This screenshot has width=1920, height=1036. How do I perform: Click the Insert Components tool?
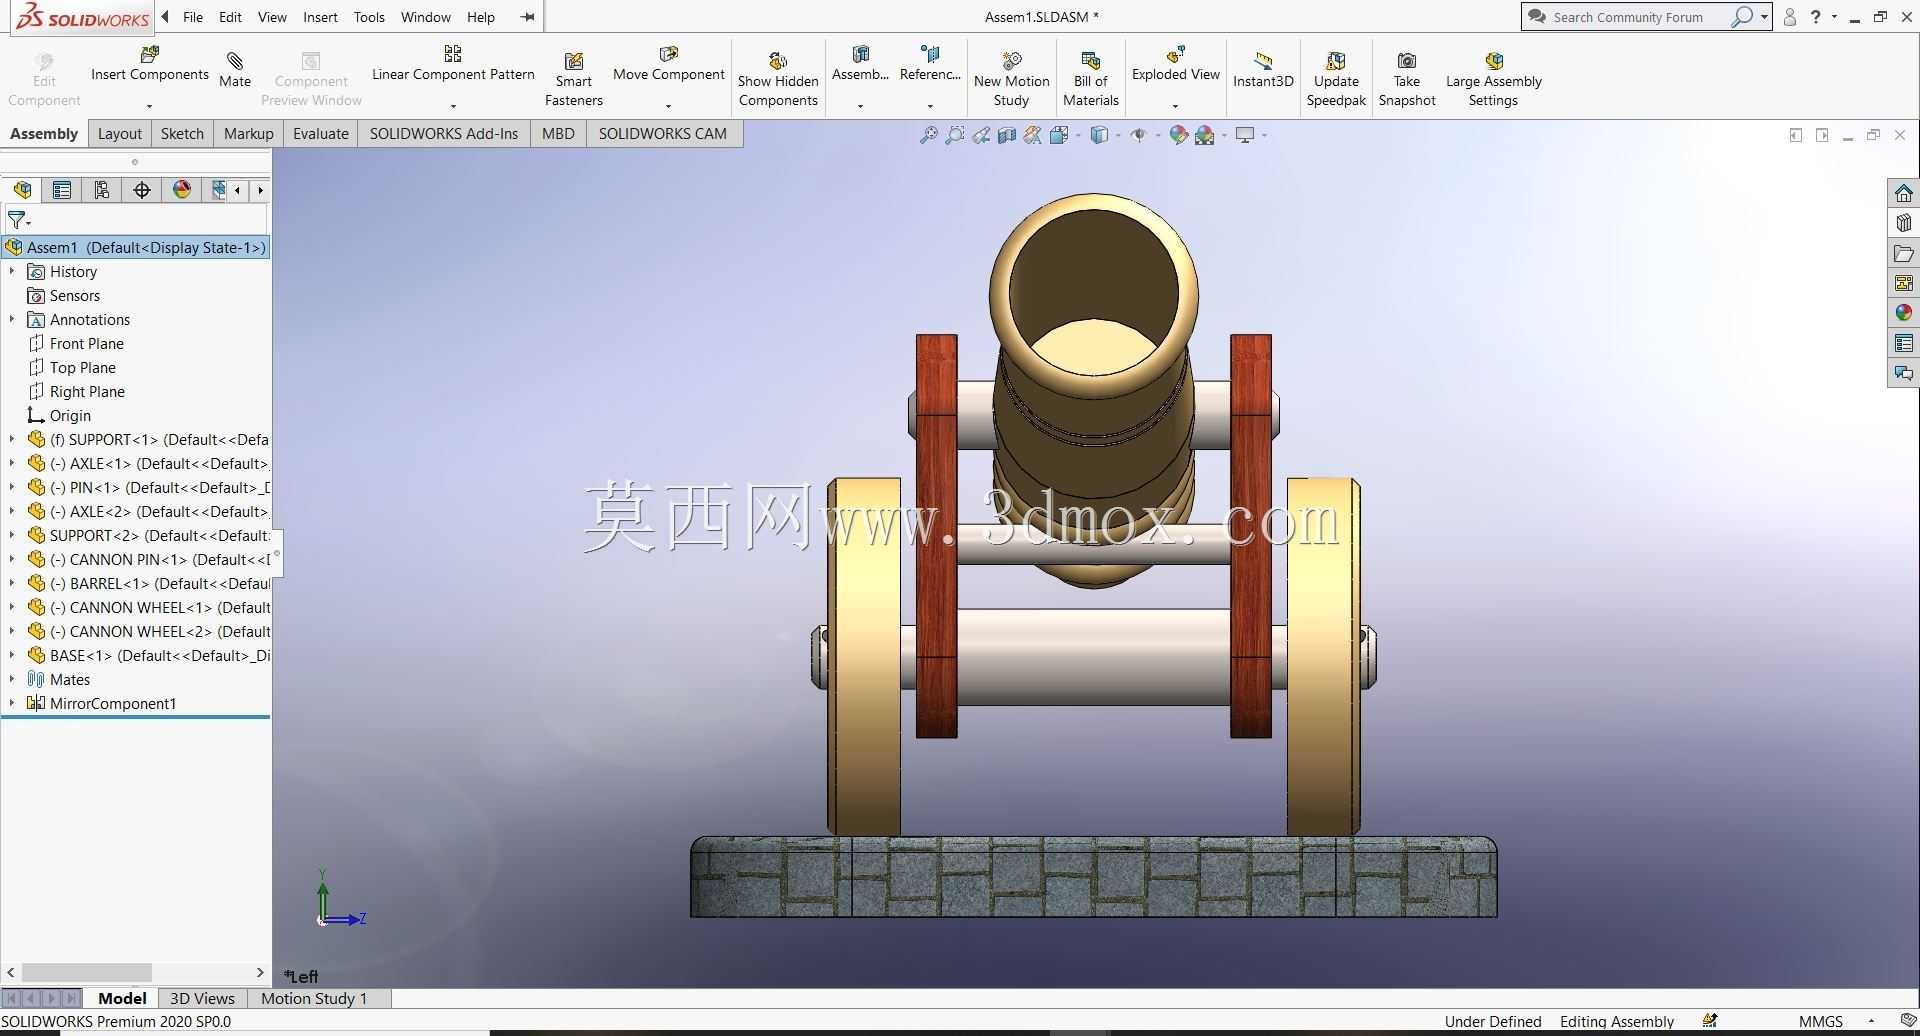pos(150,65)
